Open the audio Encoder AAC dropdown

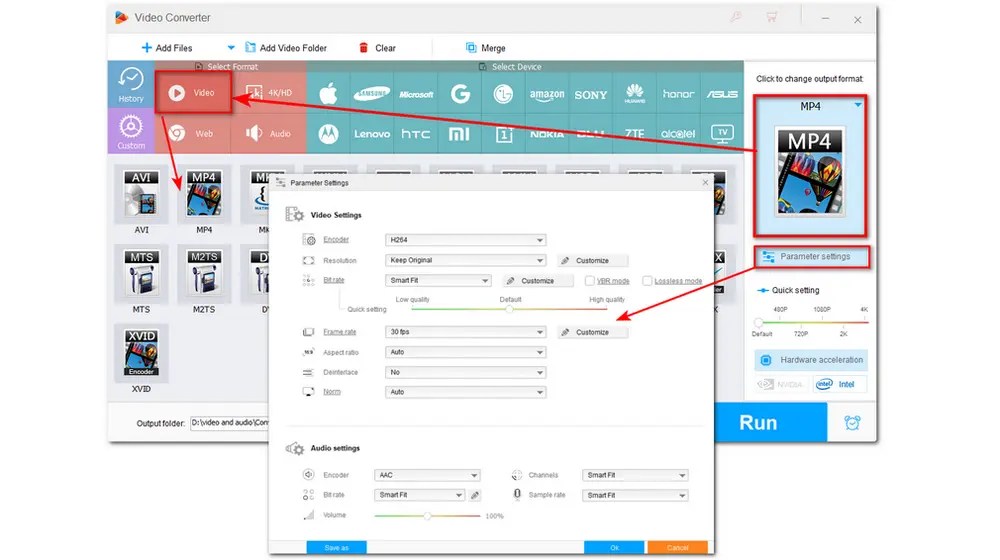point(427,475)
